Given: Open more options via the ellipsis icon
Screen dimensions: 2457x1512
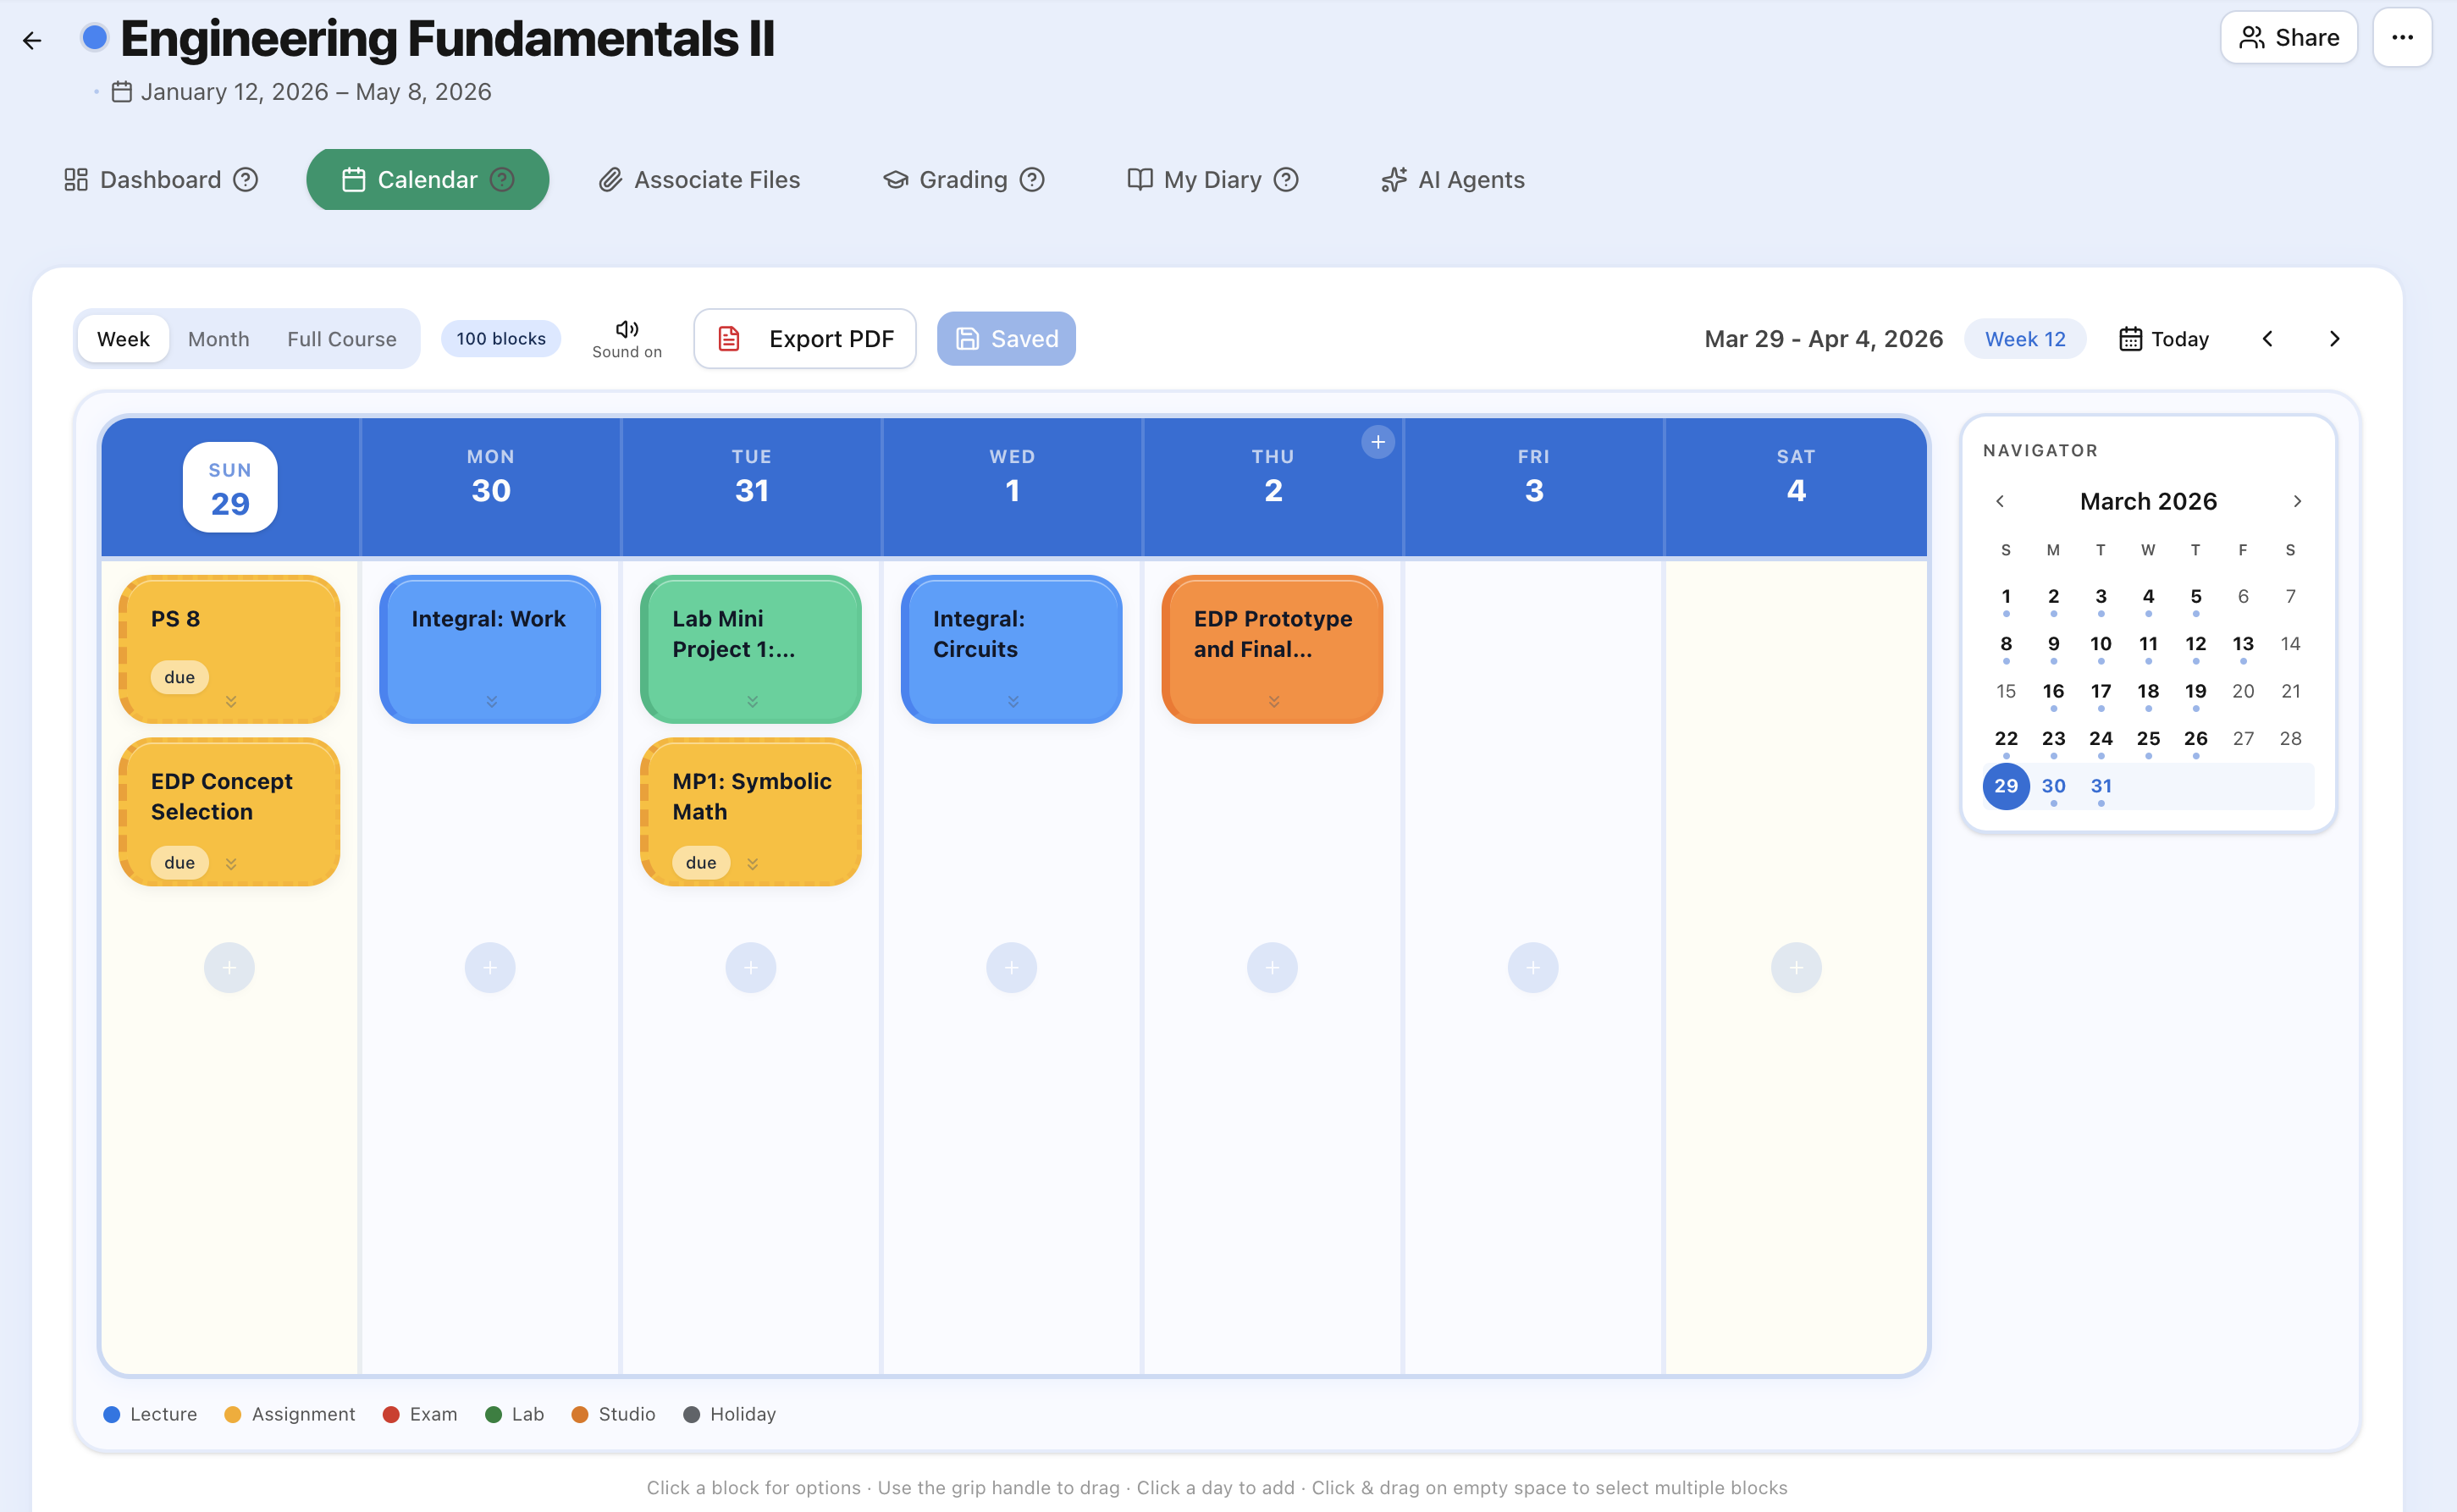Looking at the screenshot, I should [2402, 37].
